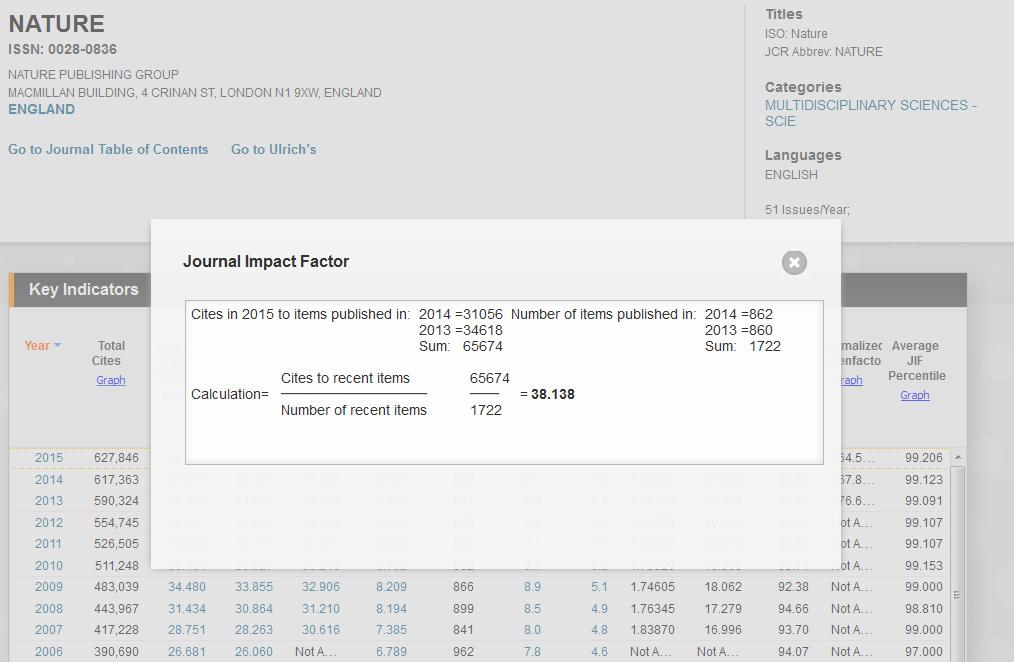This screenshot has width=1014, height=662.
Task: Open 2007 cited half-life value 8.0
Action: [x=532, y=630]
